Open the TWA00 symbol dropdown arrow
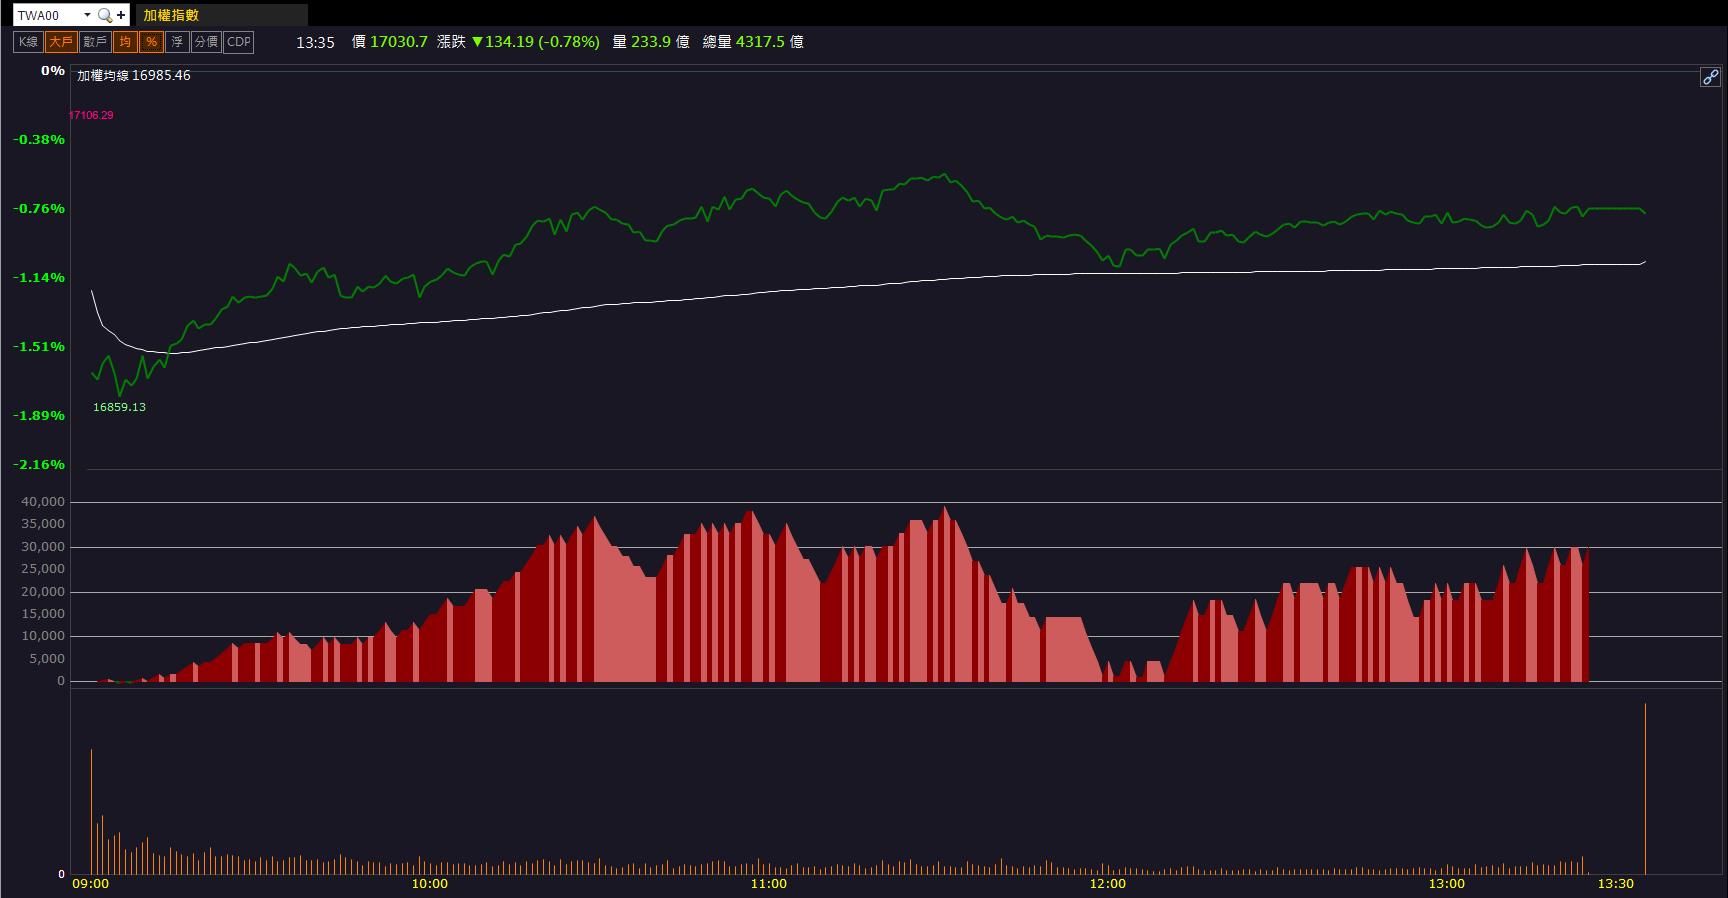The image size is (1728, 898). pyautogui.click(x=87, y=15)
